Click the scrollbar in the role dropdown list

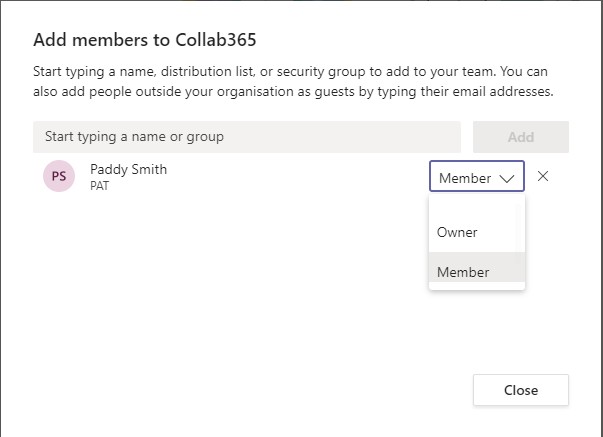[x=520, y=242]
